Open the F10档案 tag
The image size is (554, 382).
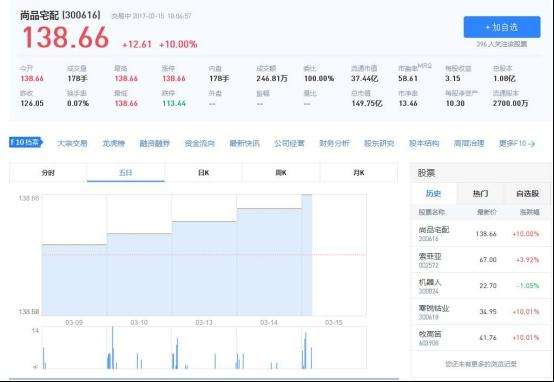(x=26, y=142)
